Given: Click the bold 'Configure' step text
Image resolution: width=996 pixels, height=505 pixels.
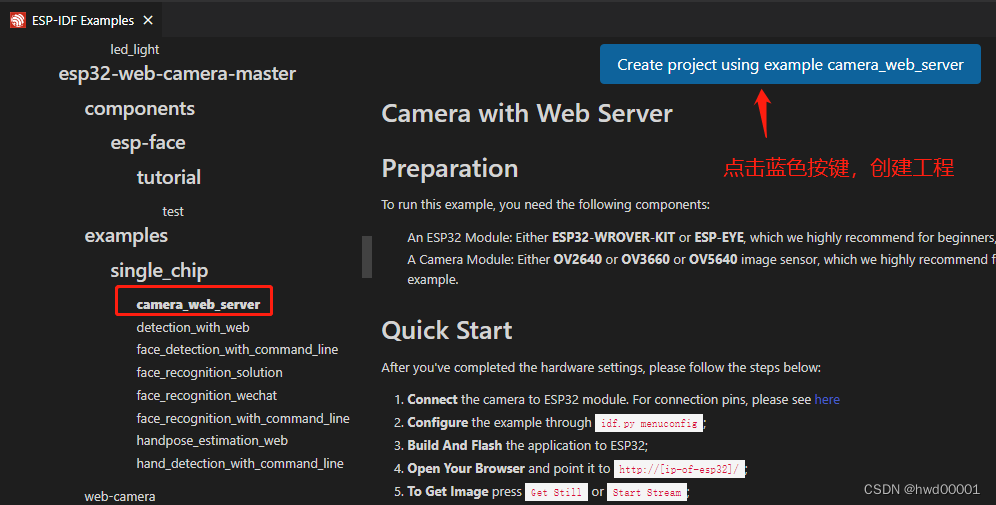Looking at the screenshot, I should pos(438,422).
